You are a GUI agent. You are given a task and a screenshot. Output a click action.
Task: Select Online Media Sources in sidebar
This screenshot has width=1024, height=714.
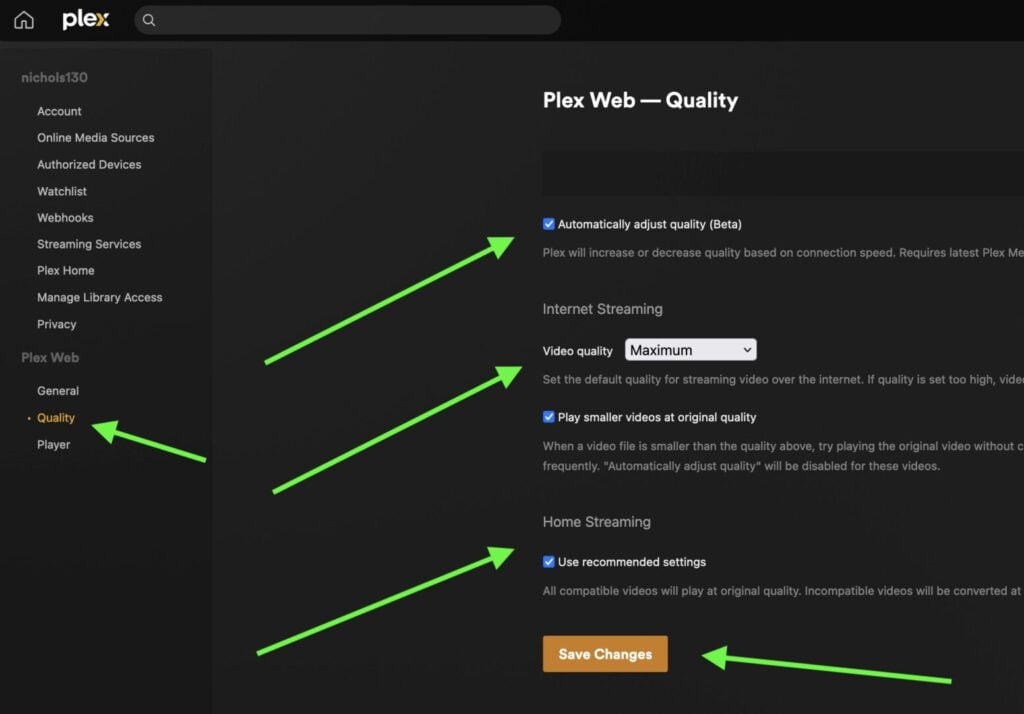tap(95, 138)
